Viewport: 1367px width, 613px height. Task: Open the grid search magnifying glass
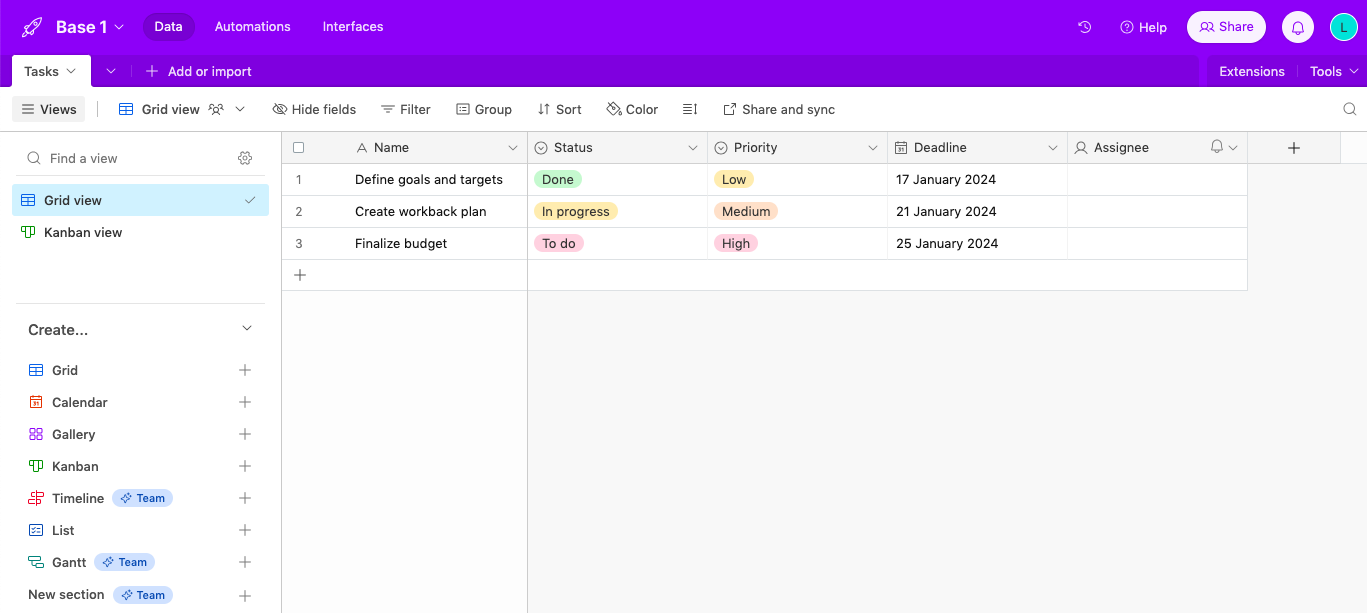(1349, 109)
